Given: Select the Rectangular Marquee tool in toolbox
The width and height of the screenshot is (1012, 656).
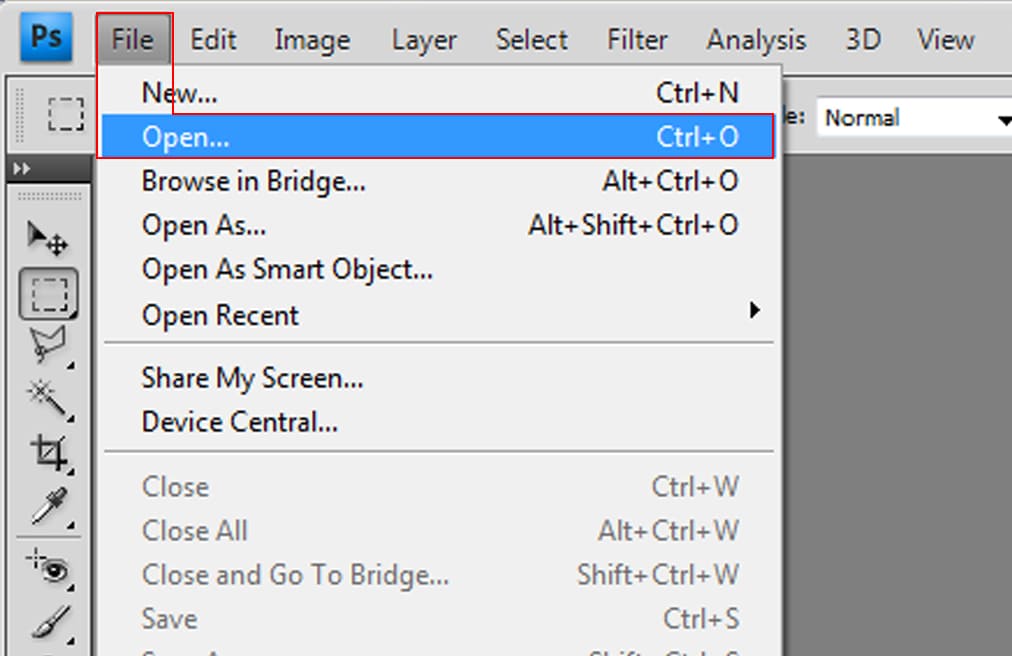Looking at the screenshot, I should (47, 294).
